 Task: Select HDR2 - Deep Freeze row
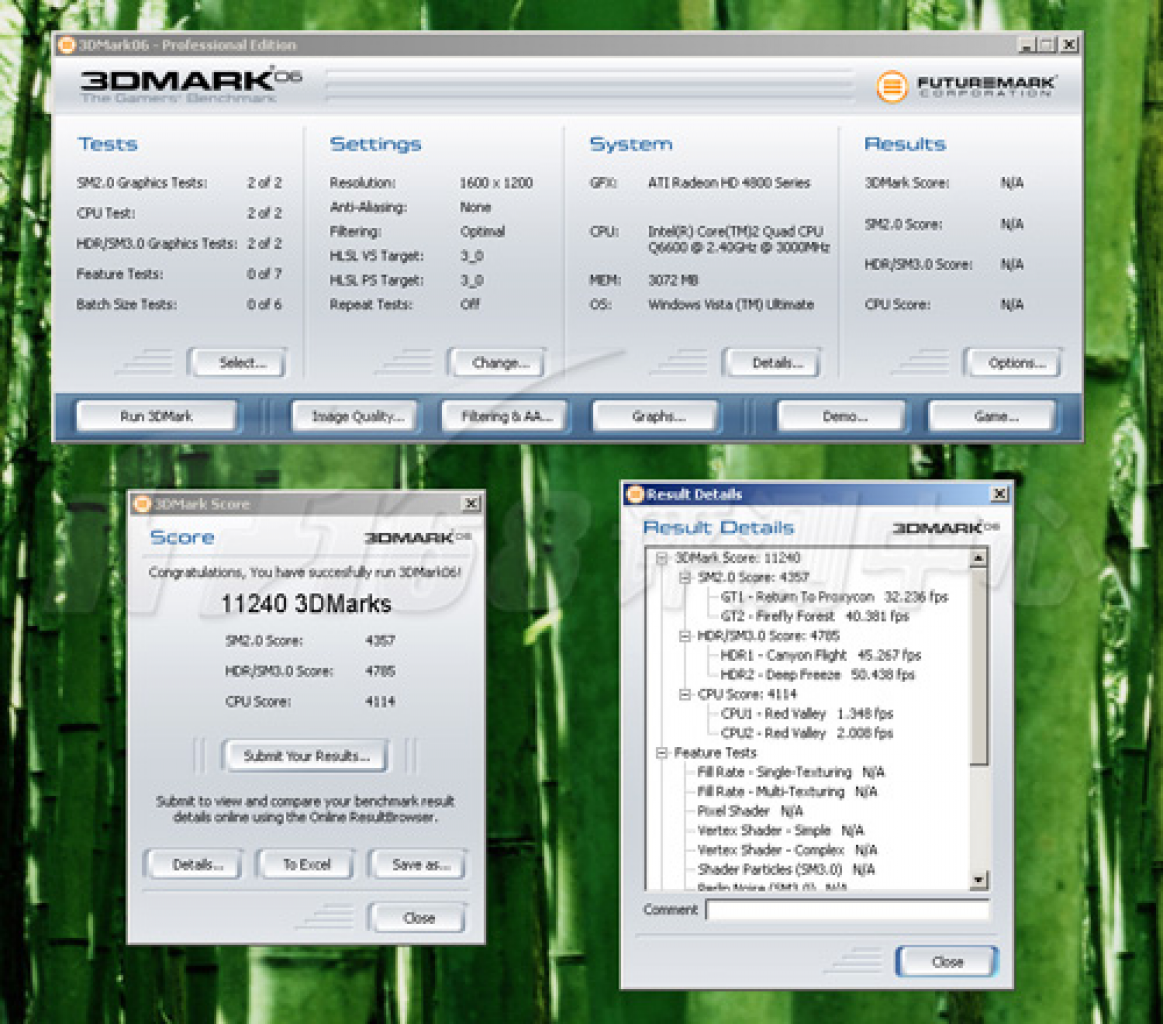click(817, 675)
